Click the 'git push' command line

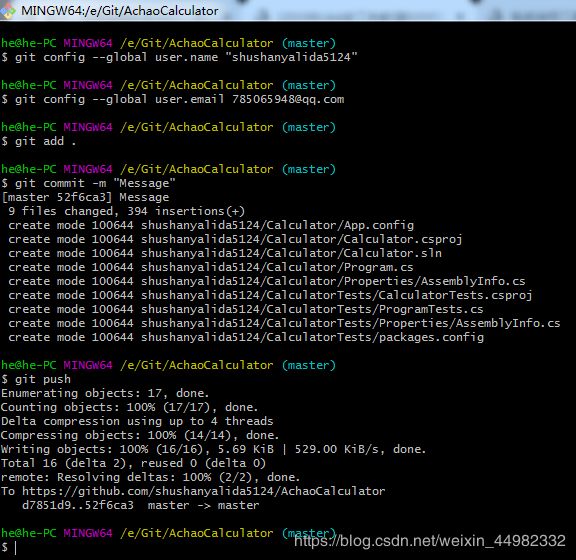(x=36, y=379)
